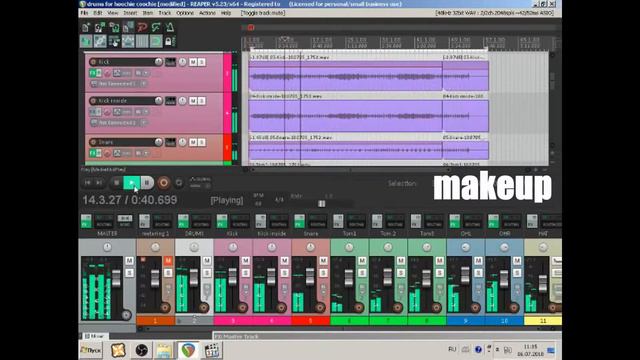Arm the Kick track for recording
This screenshot has height=360, width=640.
click(x=93, y=62)
